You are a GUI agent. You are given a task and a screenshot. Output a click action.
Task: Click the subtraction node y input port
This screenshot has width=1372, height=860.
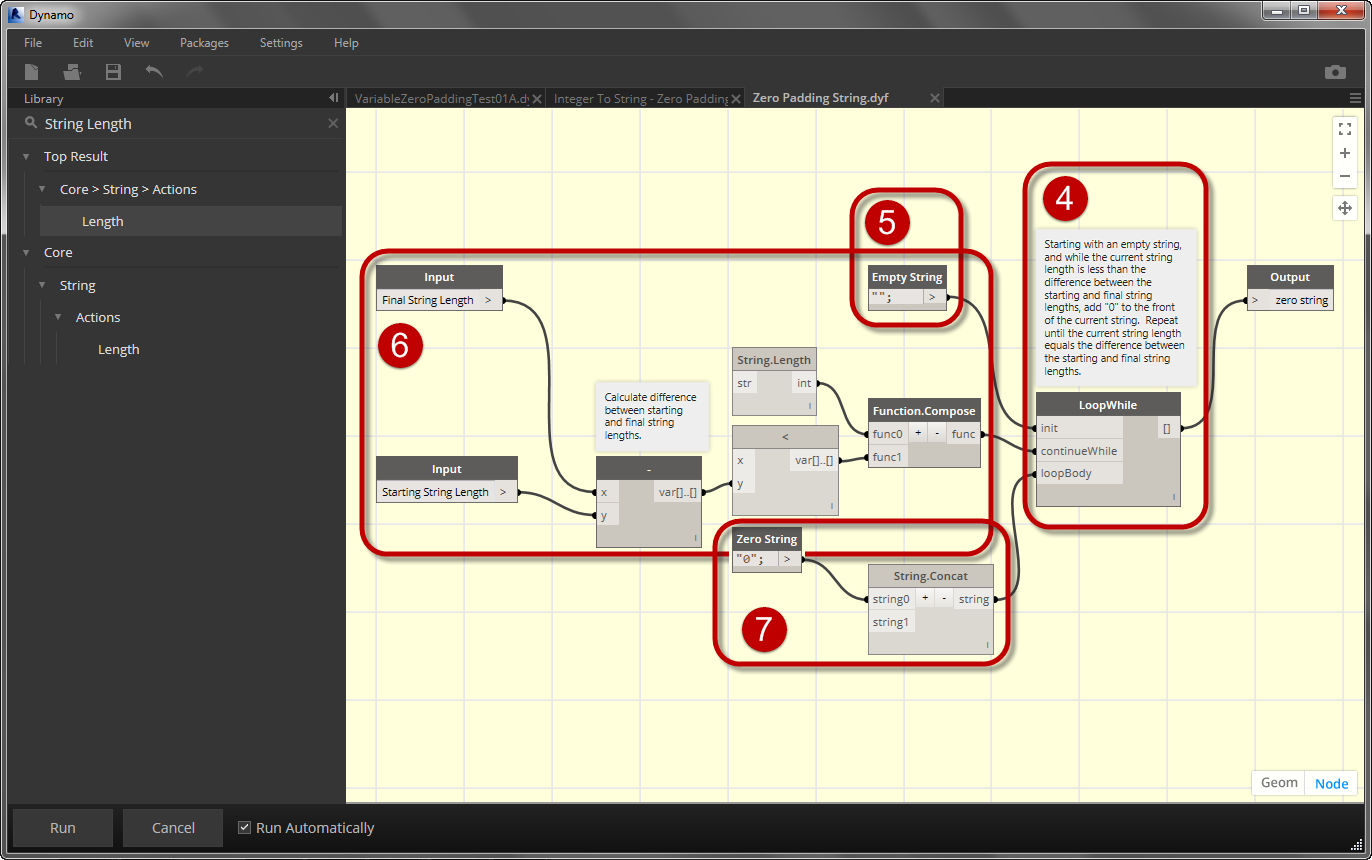[x=608, y=516]
